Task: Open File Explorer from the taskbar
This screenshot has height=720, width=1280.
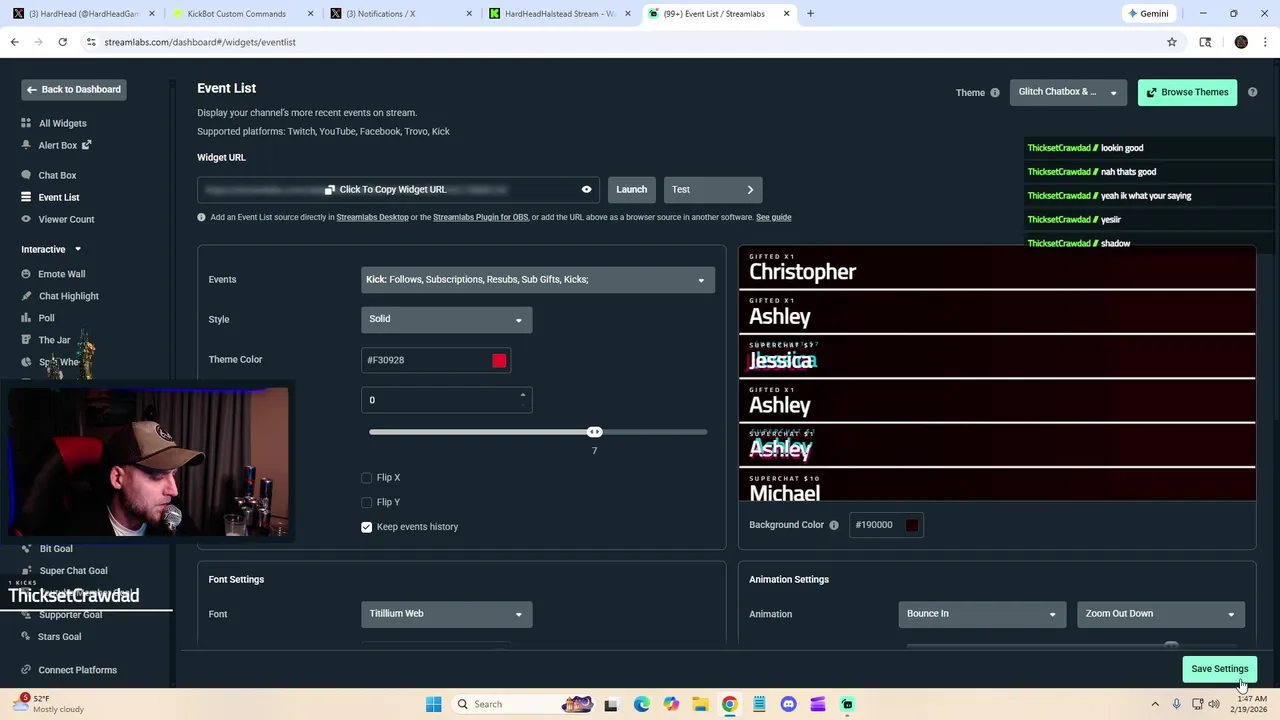Action: click(x=700, y=704)
